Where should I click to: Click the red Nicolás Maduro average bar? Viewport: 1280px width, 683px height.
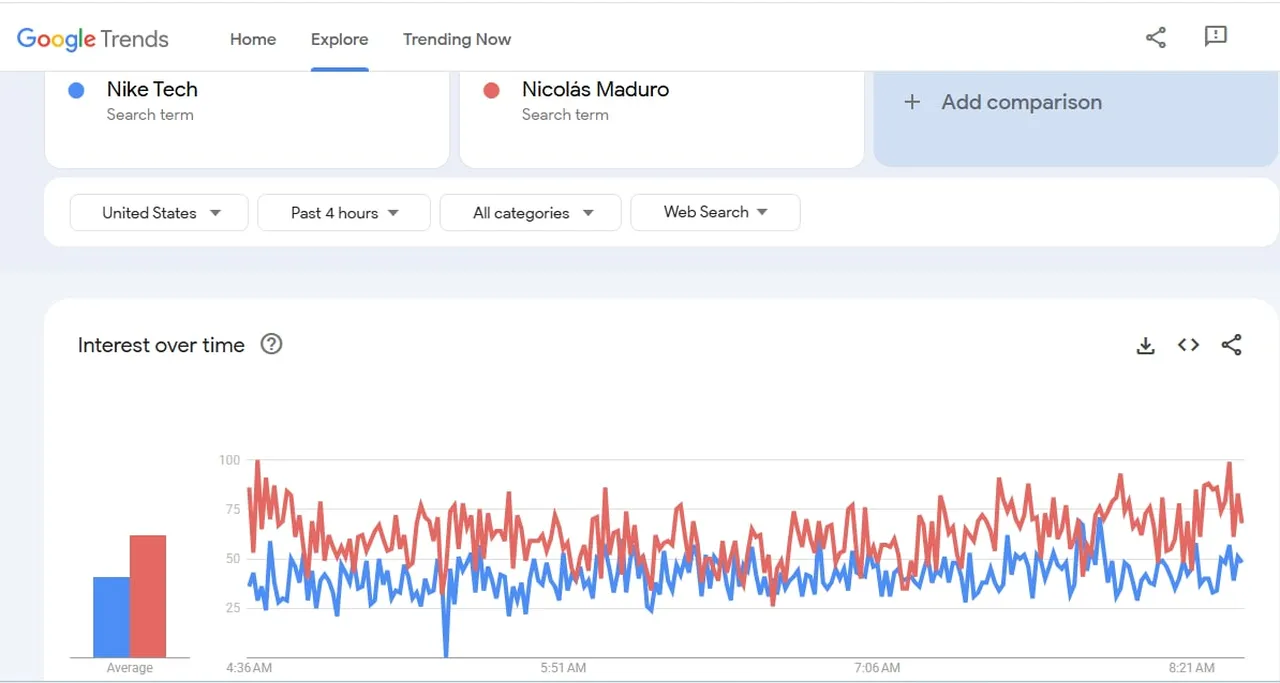(148, 597)
